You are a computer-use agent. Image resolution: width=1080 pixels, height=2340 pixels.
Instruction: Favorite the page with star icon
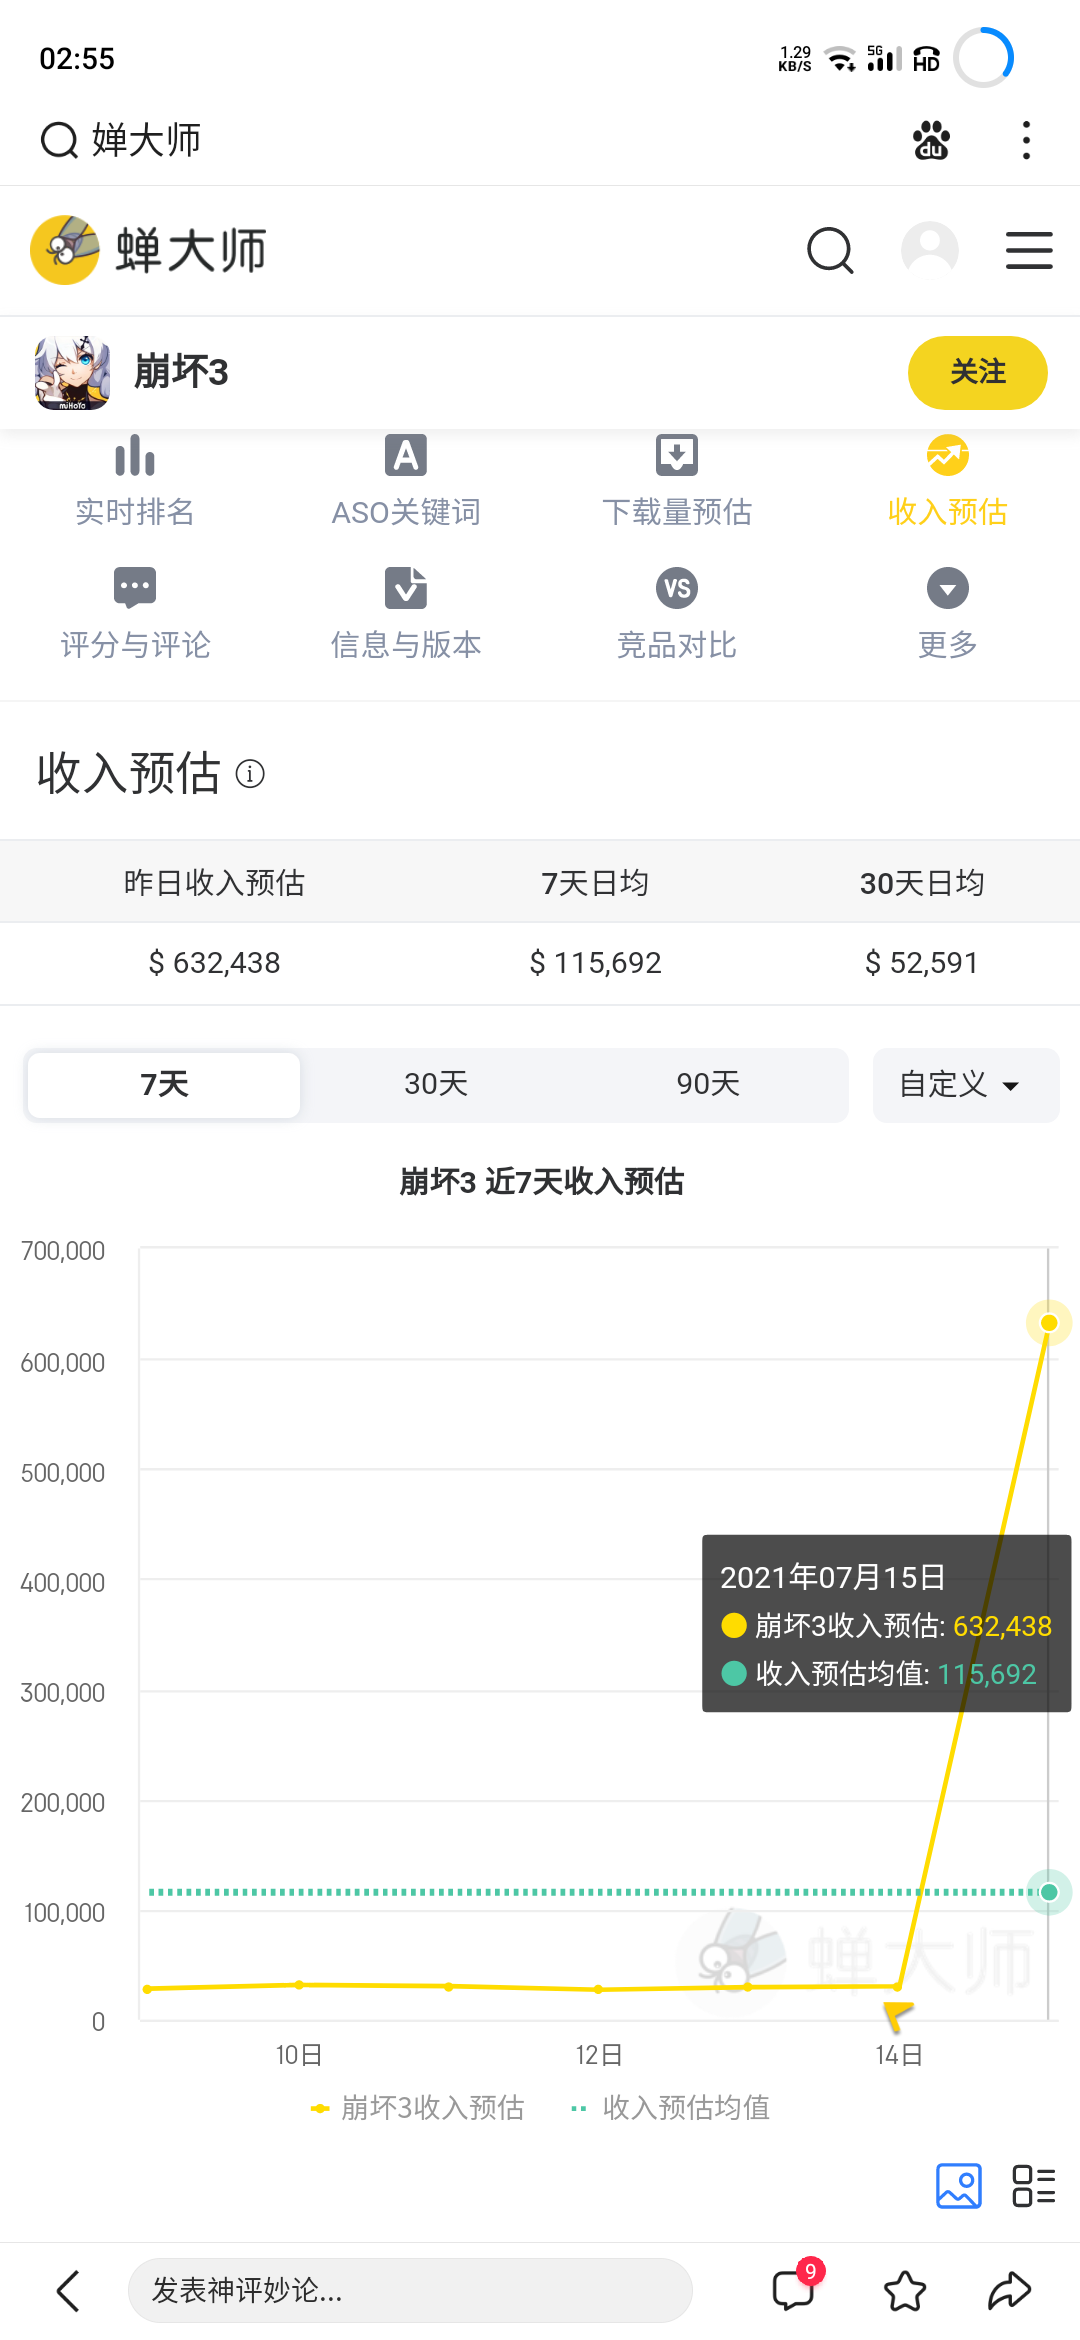point(905,2291)
